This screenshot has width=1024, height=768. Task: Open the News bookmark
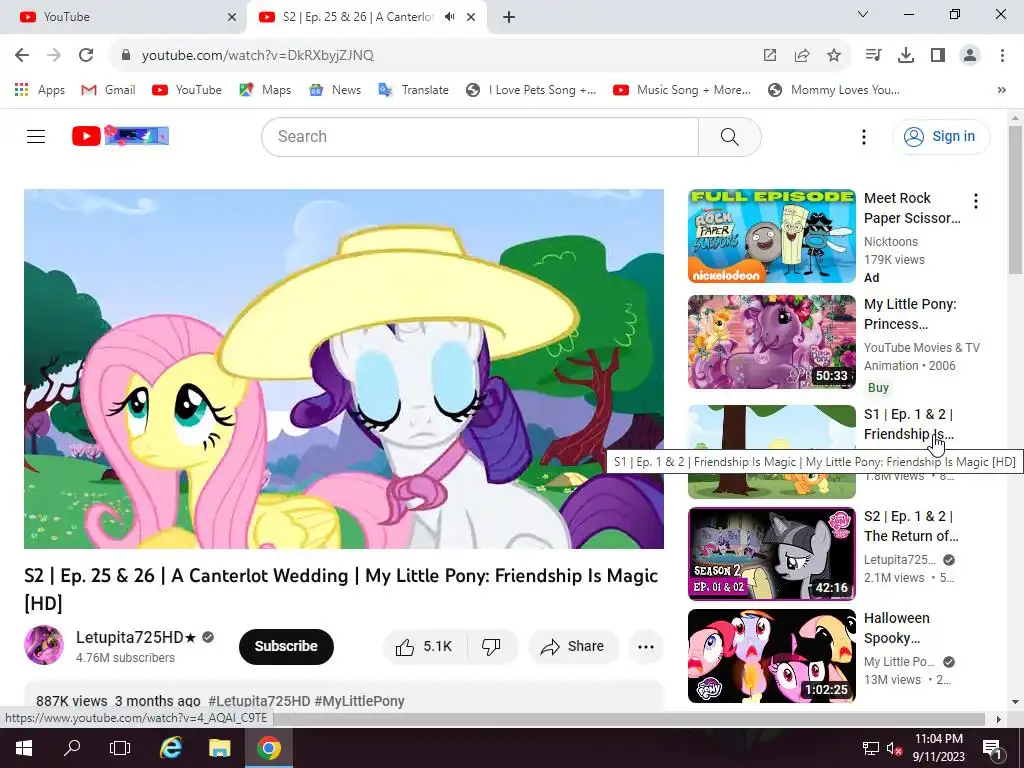tap(335, 90)
